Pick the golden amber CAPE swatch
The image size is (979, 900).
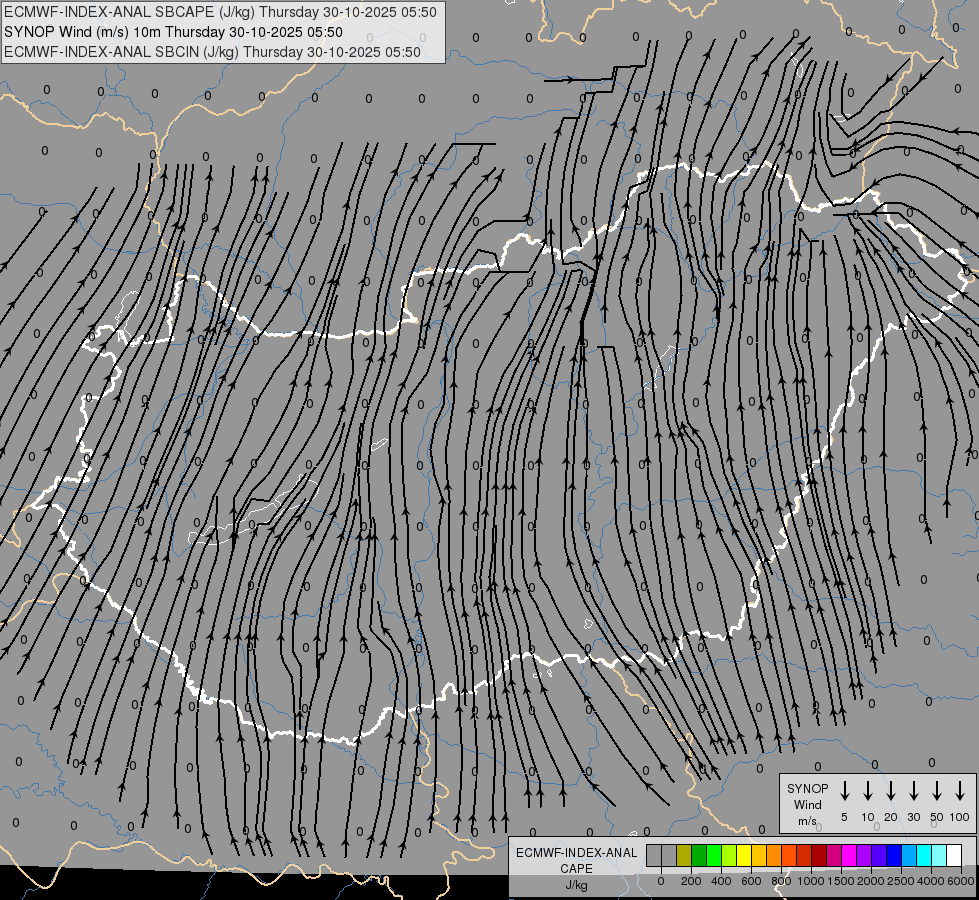(759, 856)
